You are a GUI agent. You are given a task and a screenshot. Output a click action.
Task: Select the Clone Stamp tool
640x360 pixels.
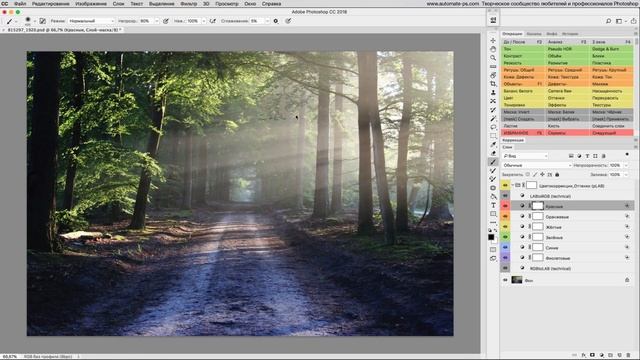point(493,93)
